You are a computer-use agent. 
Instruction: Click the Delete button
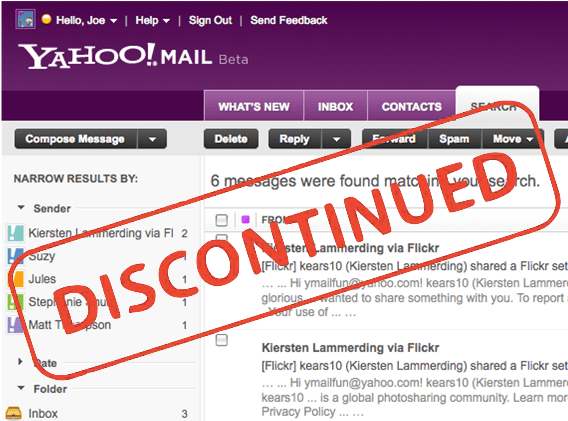(x=231, y=139)
